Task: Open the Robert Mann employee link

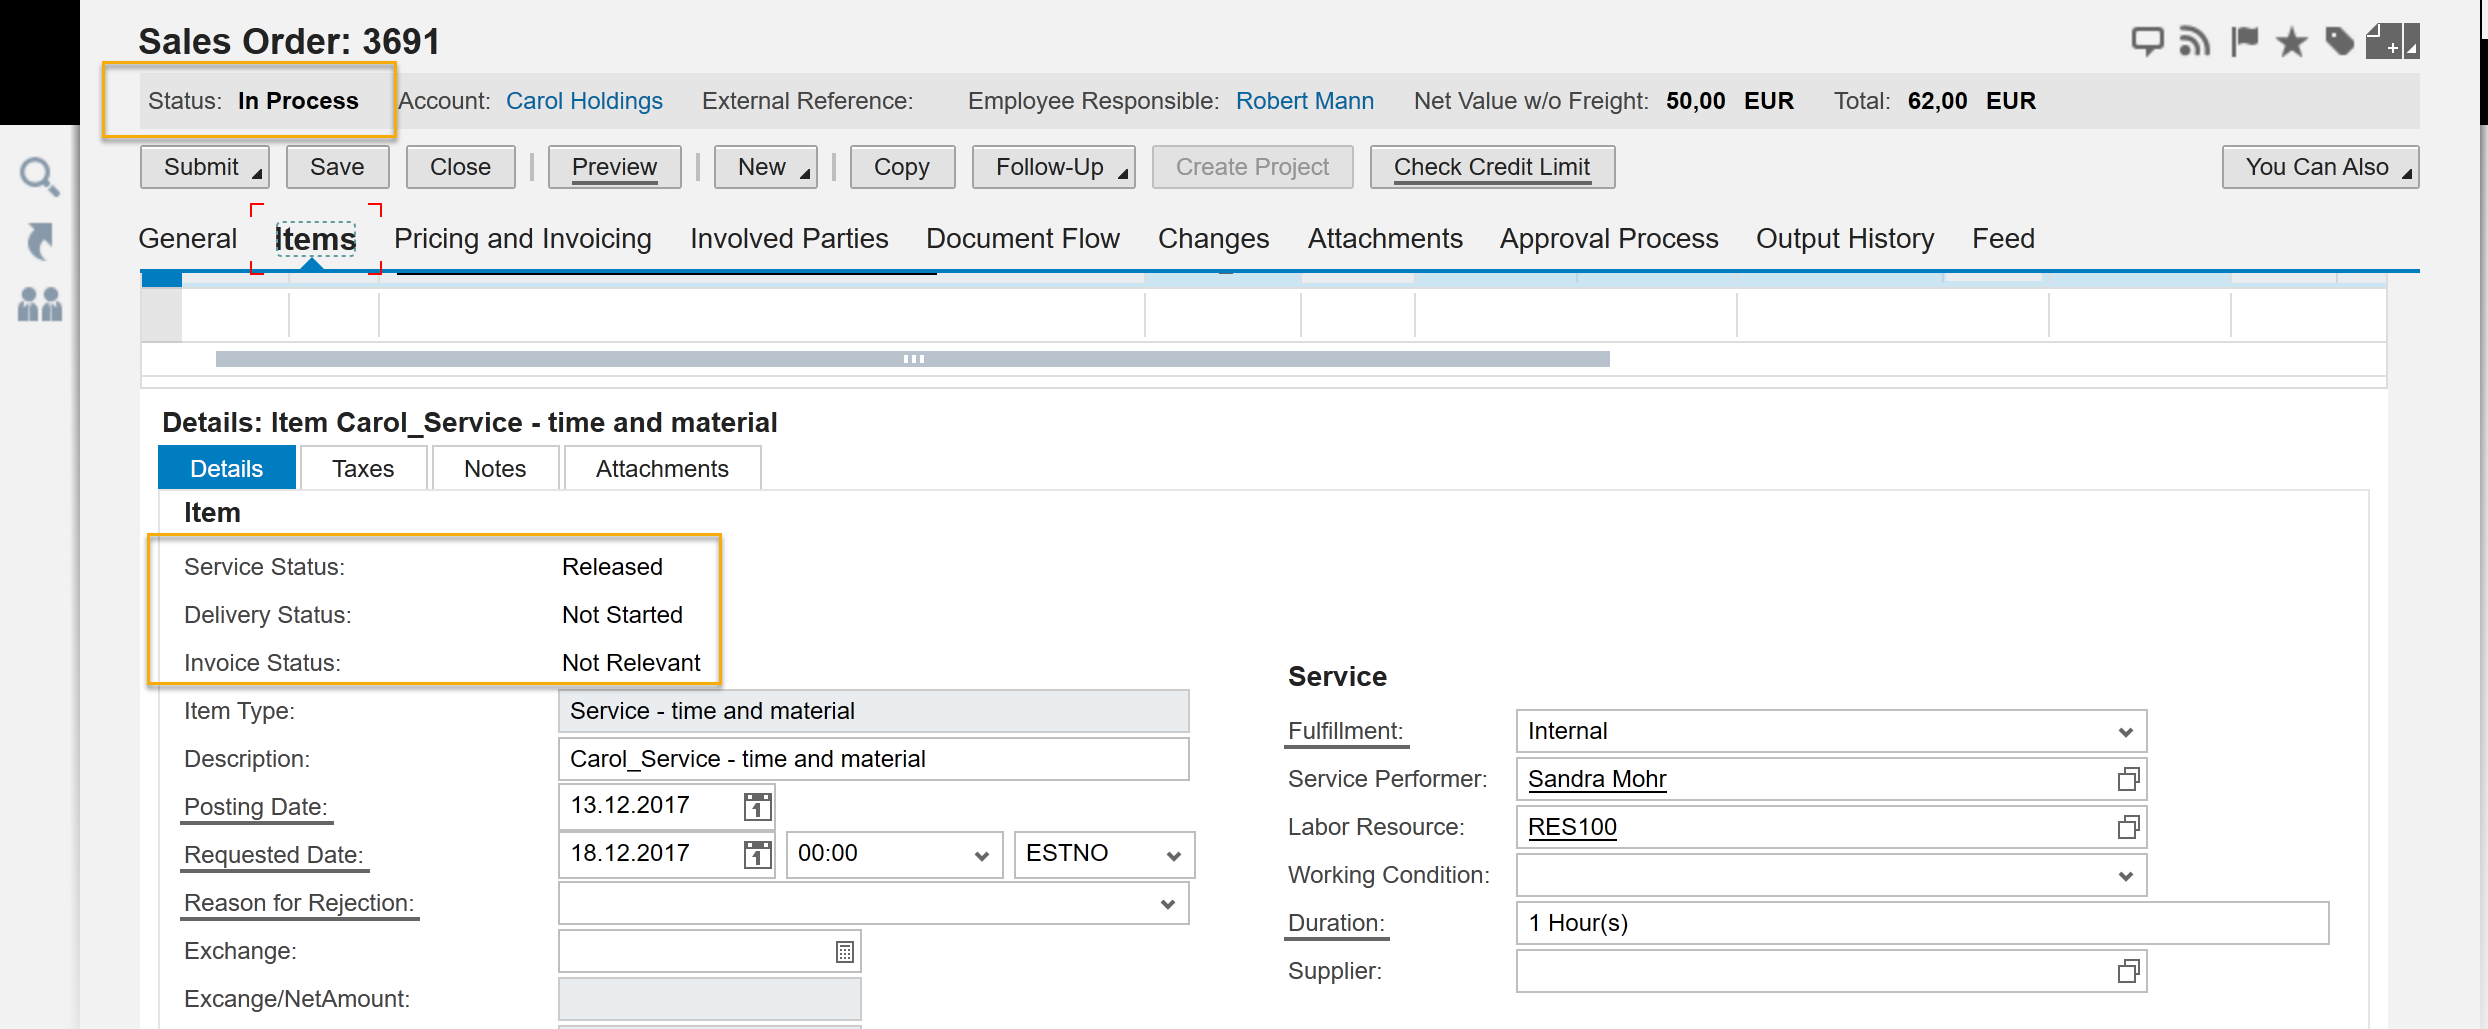Action: pos(1305,101)
